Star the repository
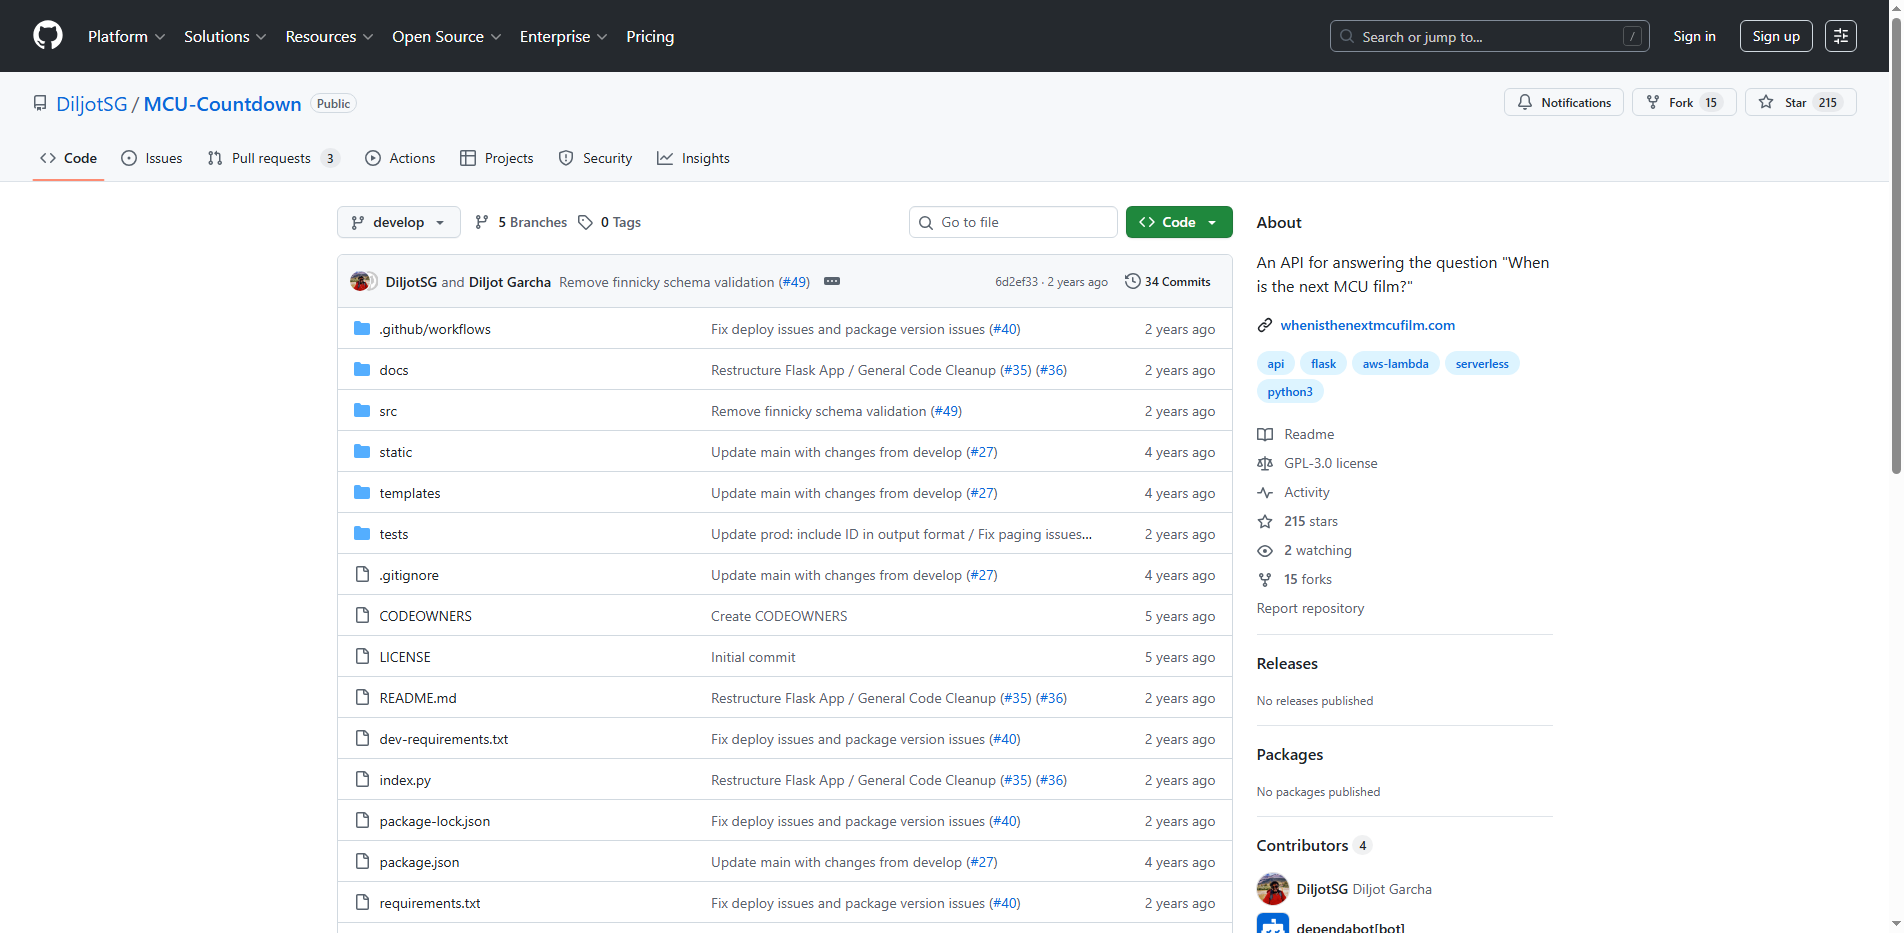The height and width of the screenshot is (933, 1904). (x=1800, y=102)
